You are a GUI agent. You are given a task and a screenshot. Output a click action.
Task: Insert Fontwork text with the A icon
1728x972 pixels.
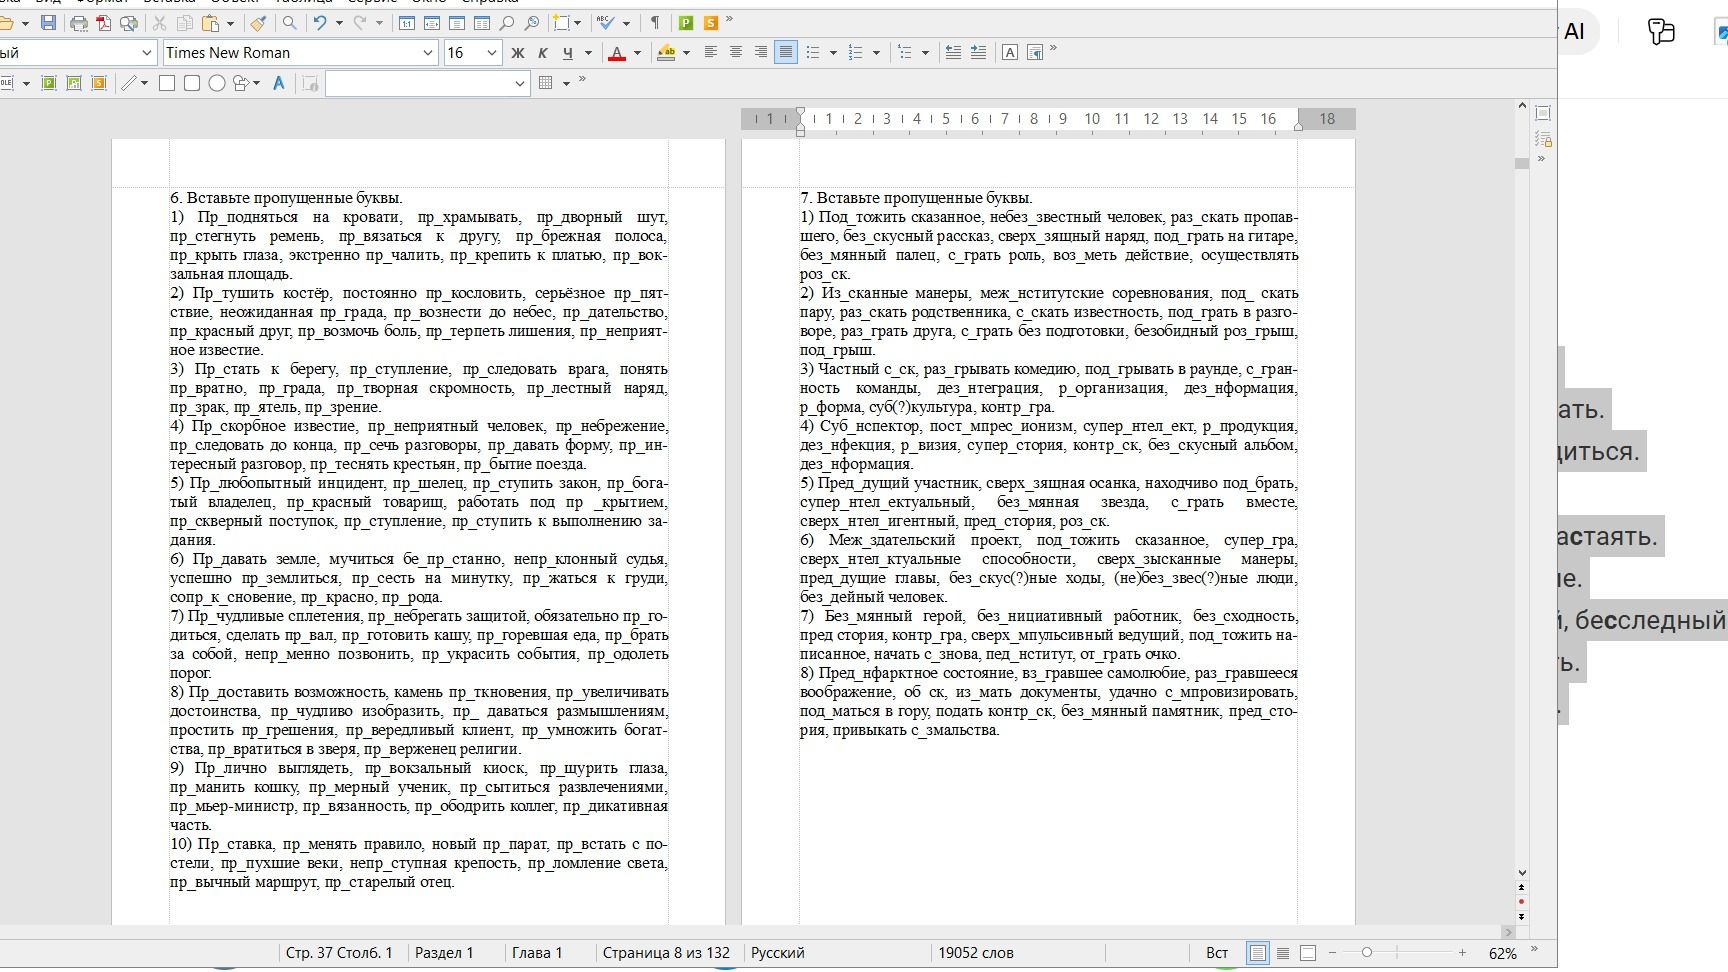tap(279, 83)
